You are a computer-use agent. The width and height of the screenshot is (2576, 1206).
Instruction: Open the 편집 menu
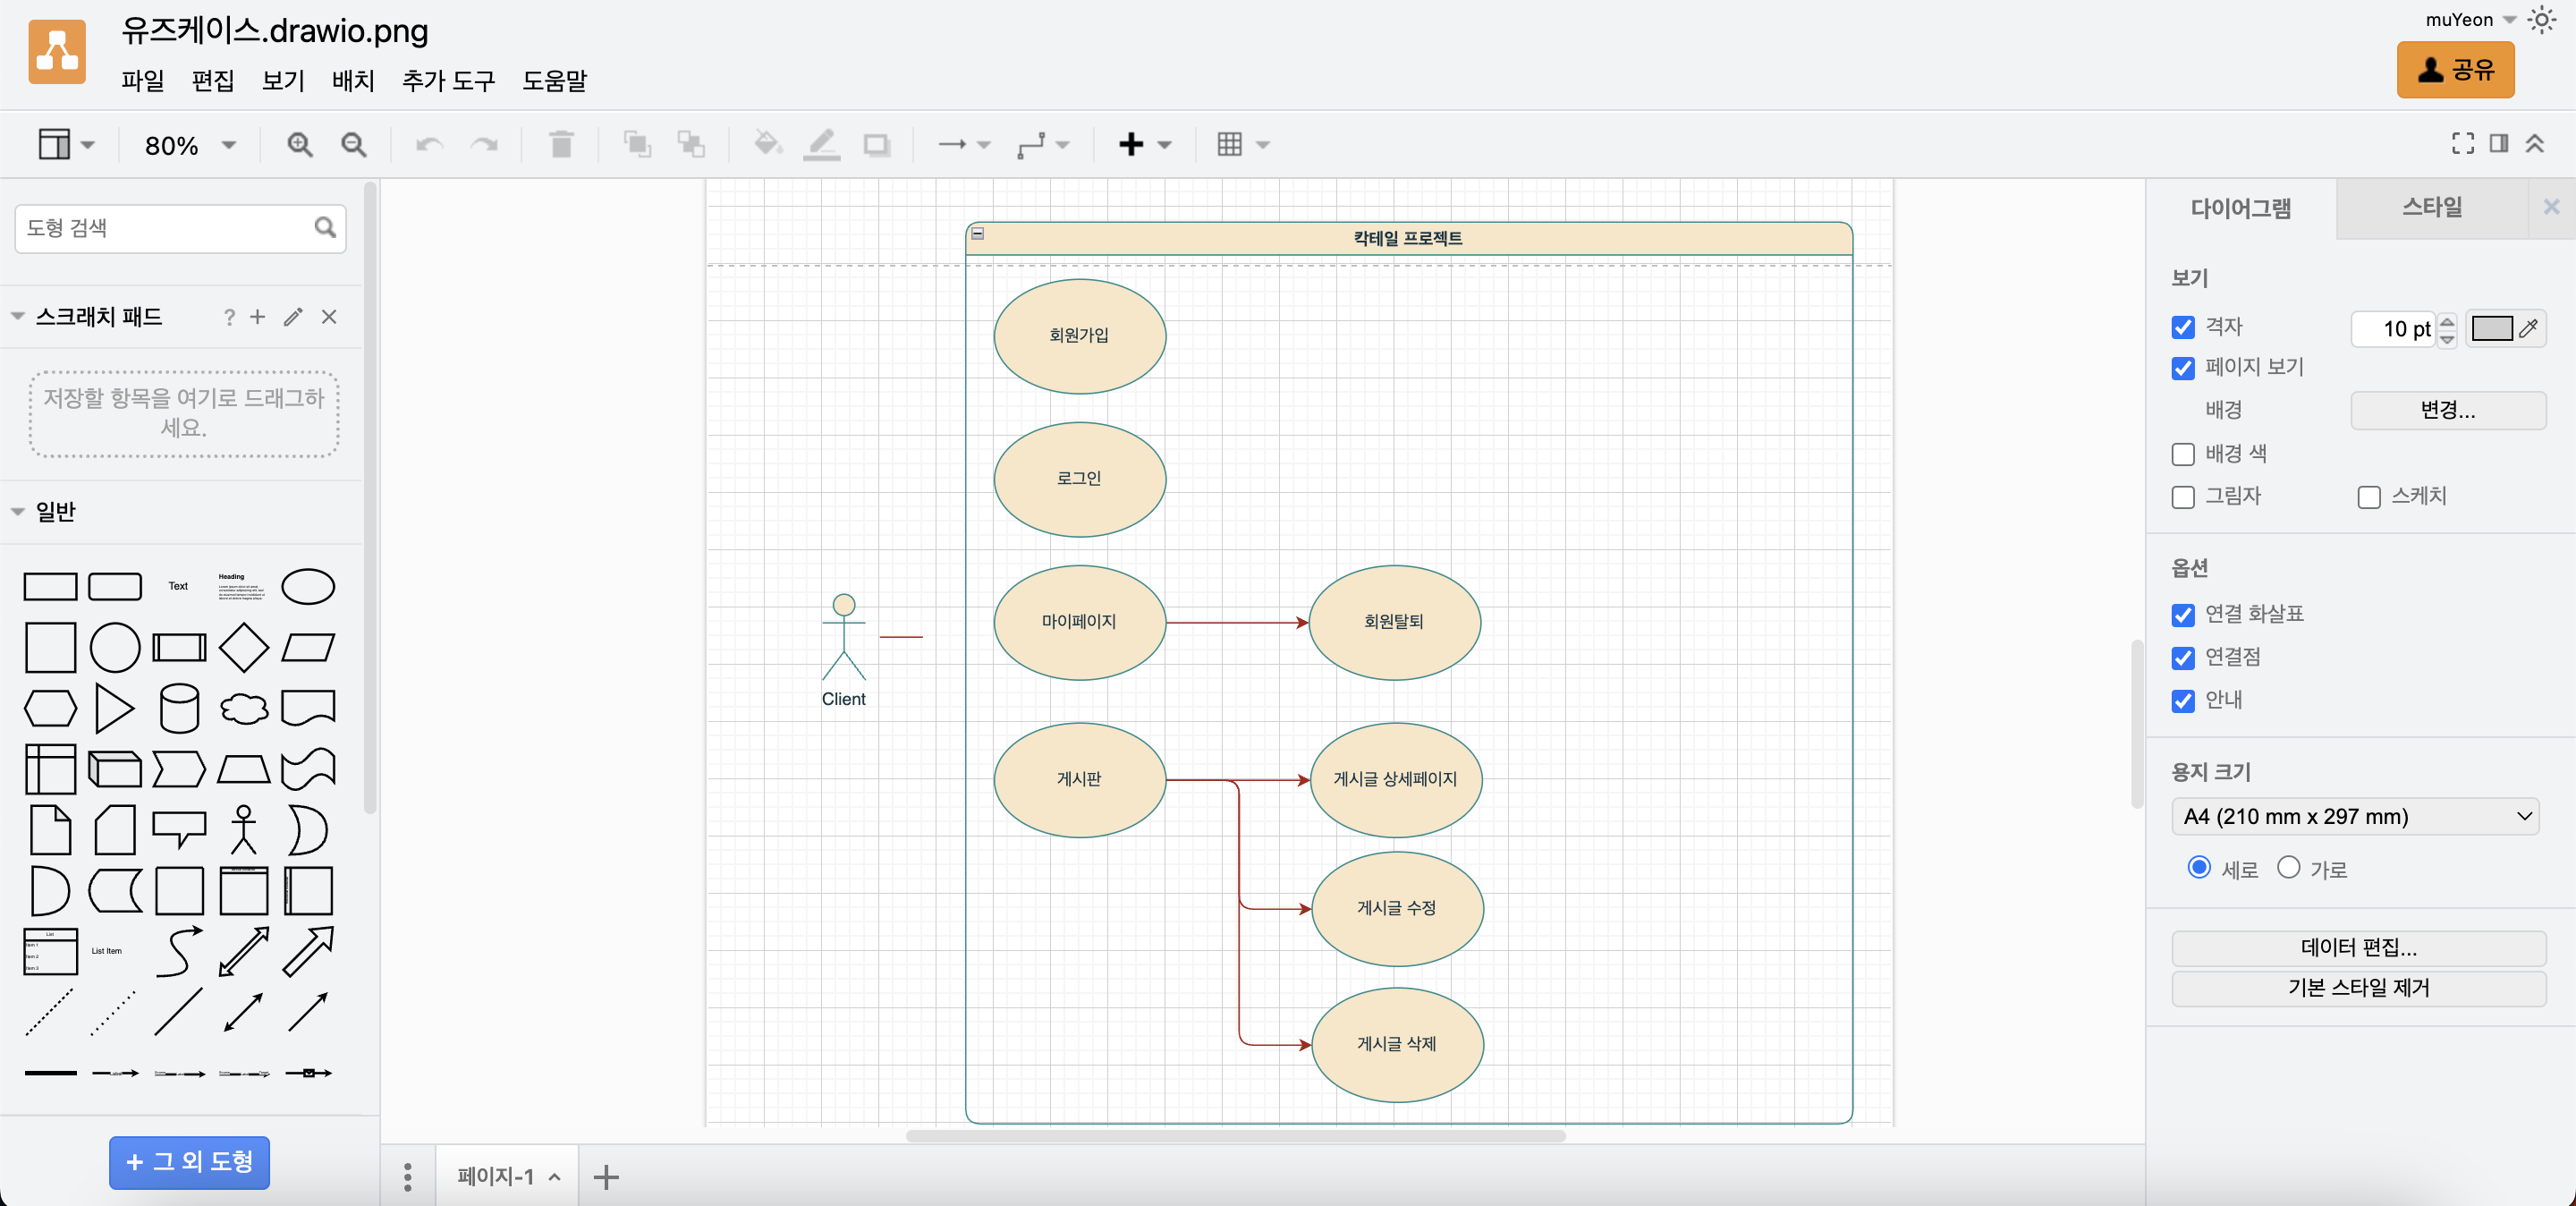click(212, 81)
